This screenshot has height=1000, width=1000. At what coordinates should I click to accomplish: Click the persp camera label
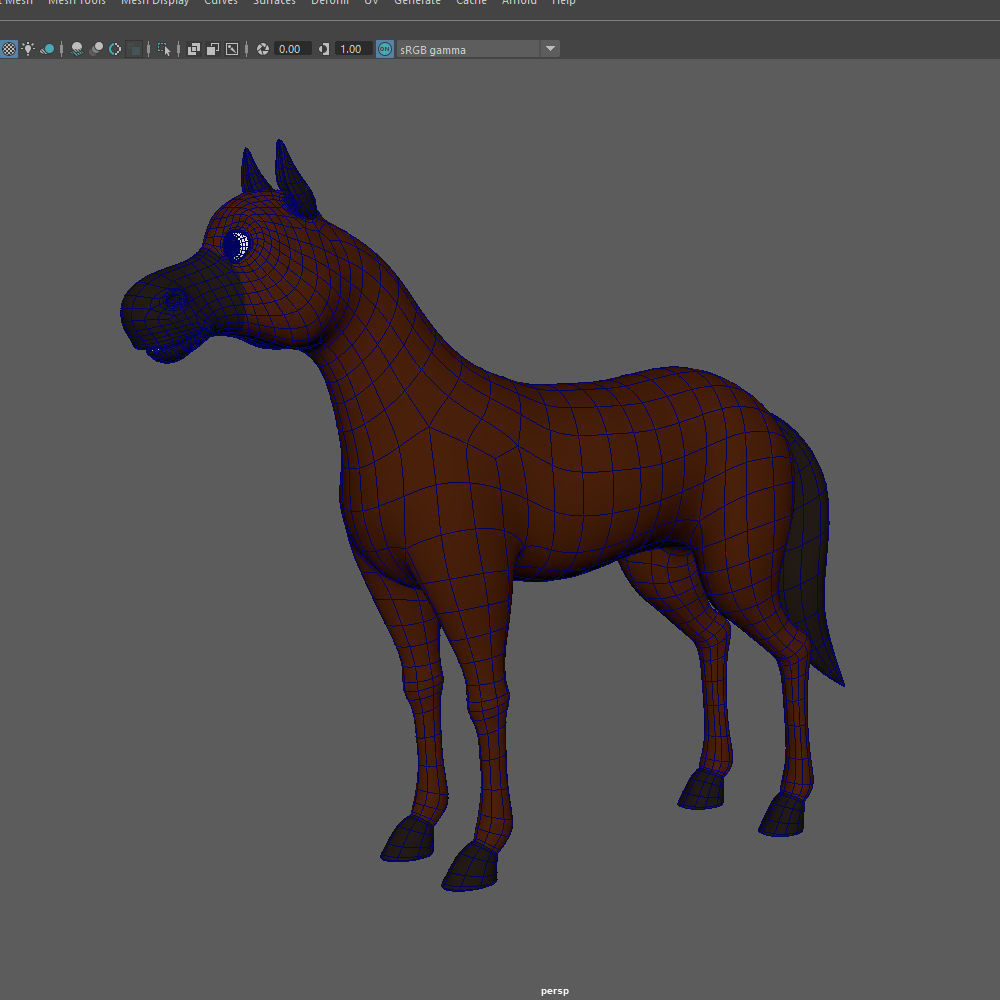[x=554, y=990]
